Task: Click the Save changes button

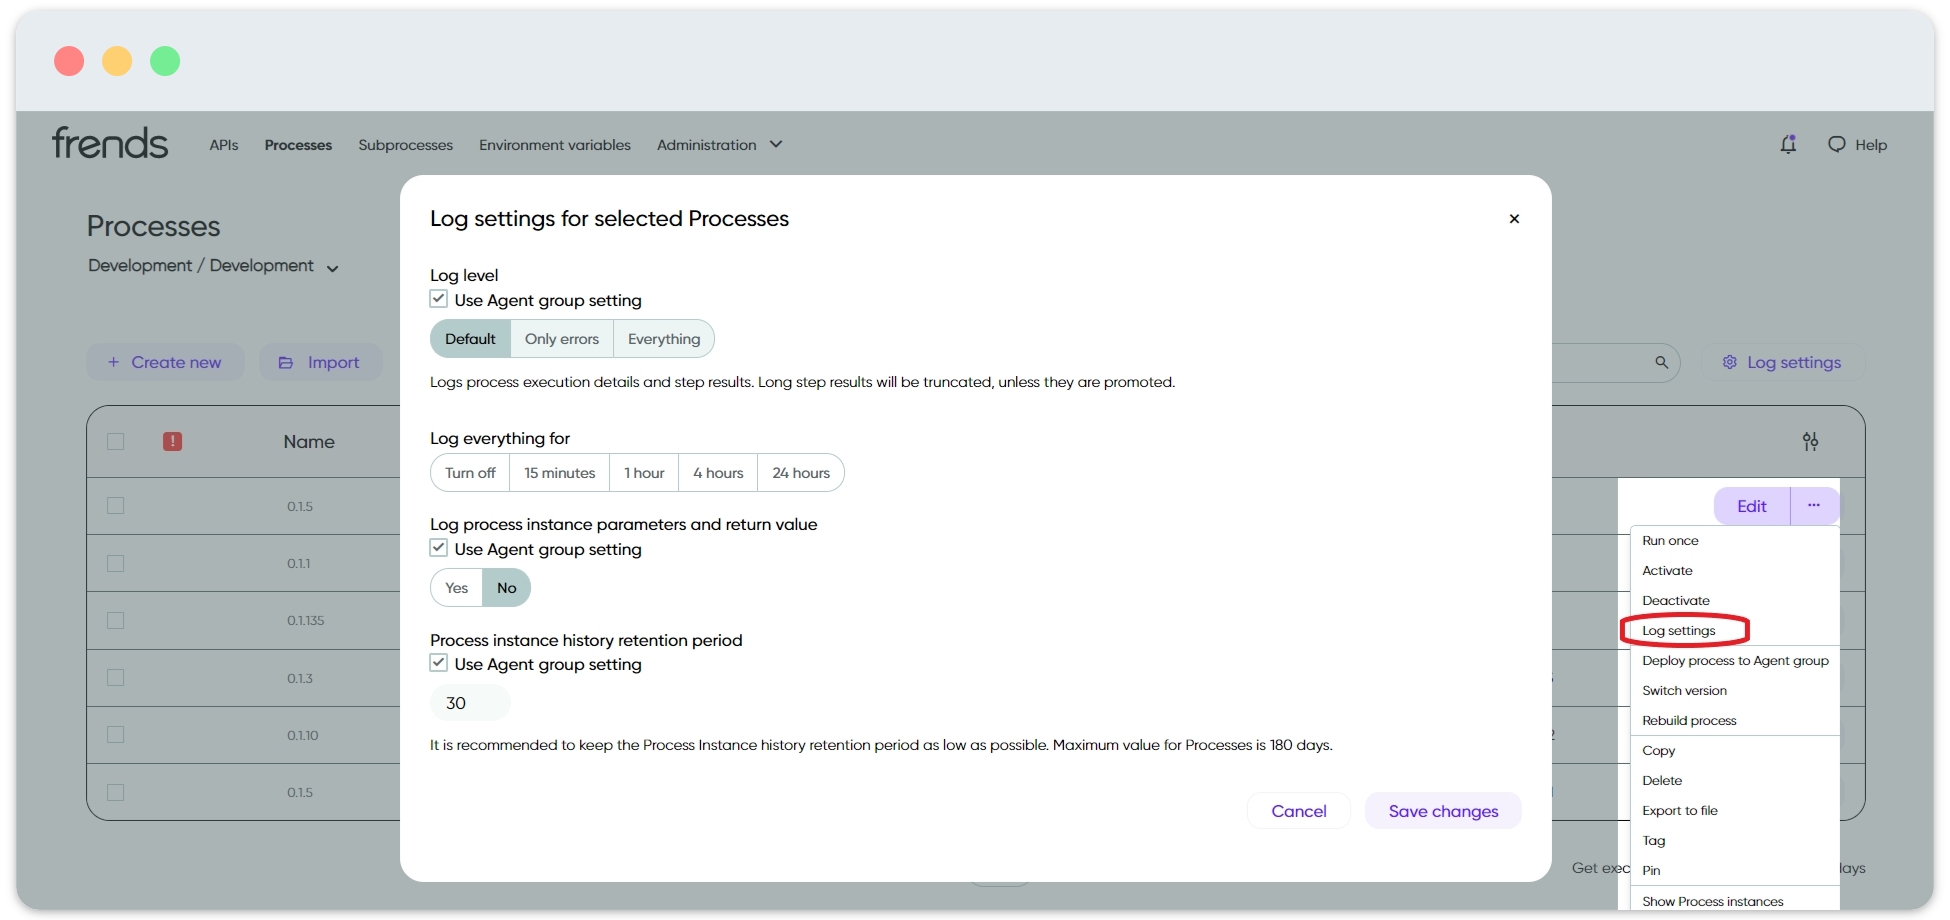Action: pyautogui.click(x=1443, y=811)
